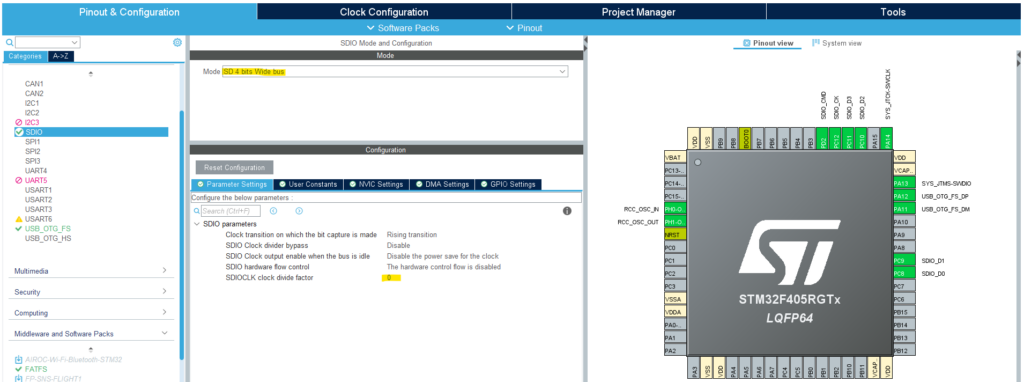Screen dimensions: 1024x382
Task: Switch to the Clock Configuration tab
Action: click(x=384, y=12)
